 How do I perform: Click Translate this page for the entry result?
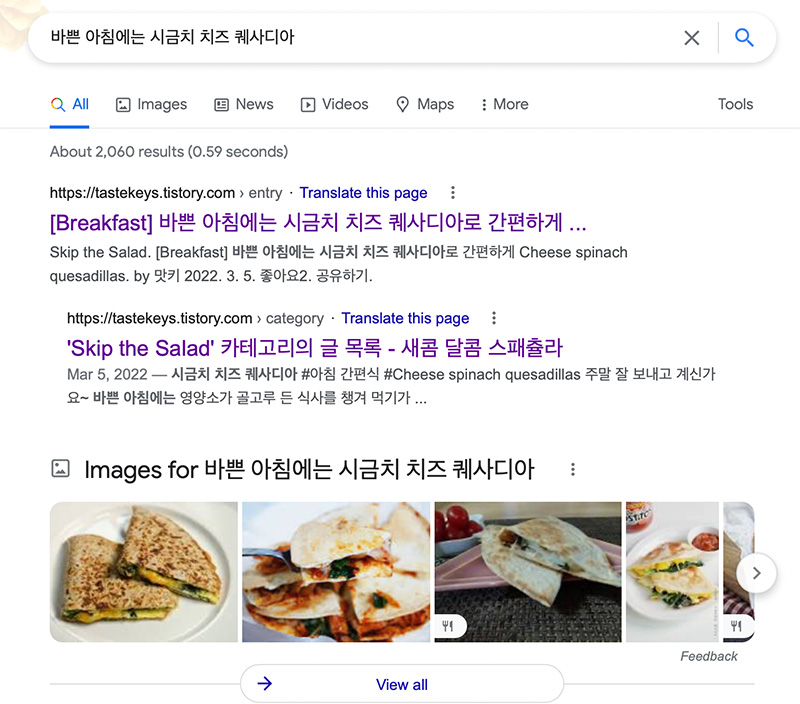363,193
